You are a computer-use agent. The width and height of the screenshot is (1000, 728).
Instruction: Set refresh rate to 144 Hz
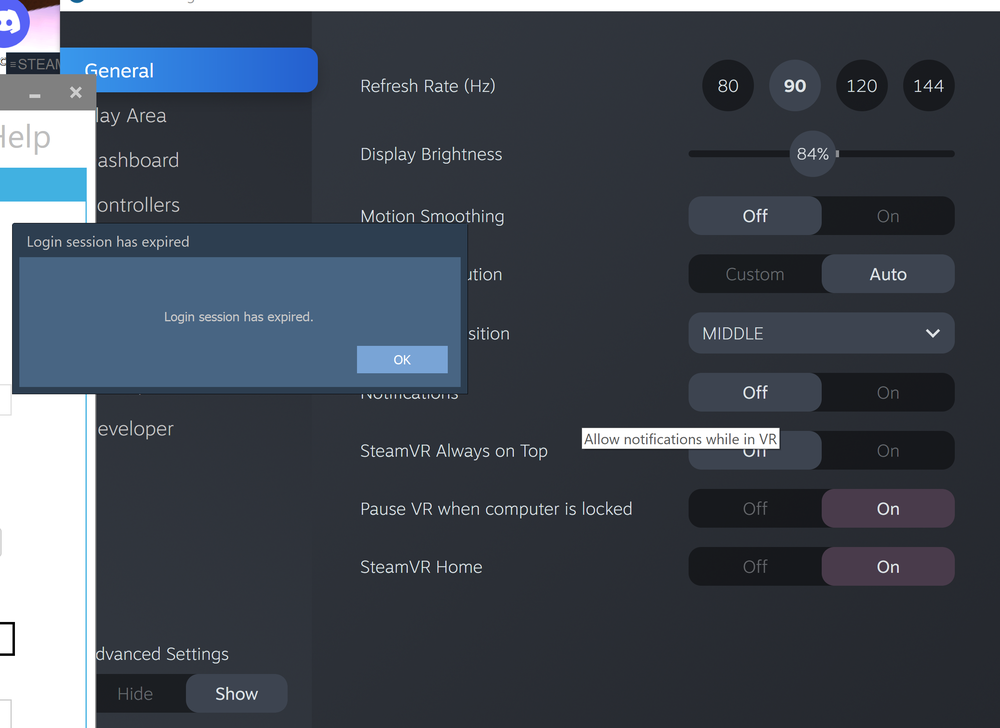coord(929,85)
